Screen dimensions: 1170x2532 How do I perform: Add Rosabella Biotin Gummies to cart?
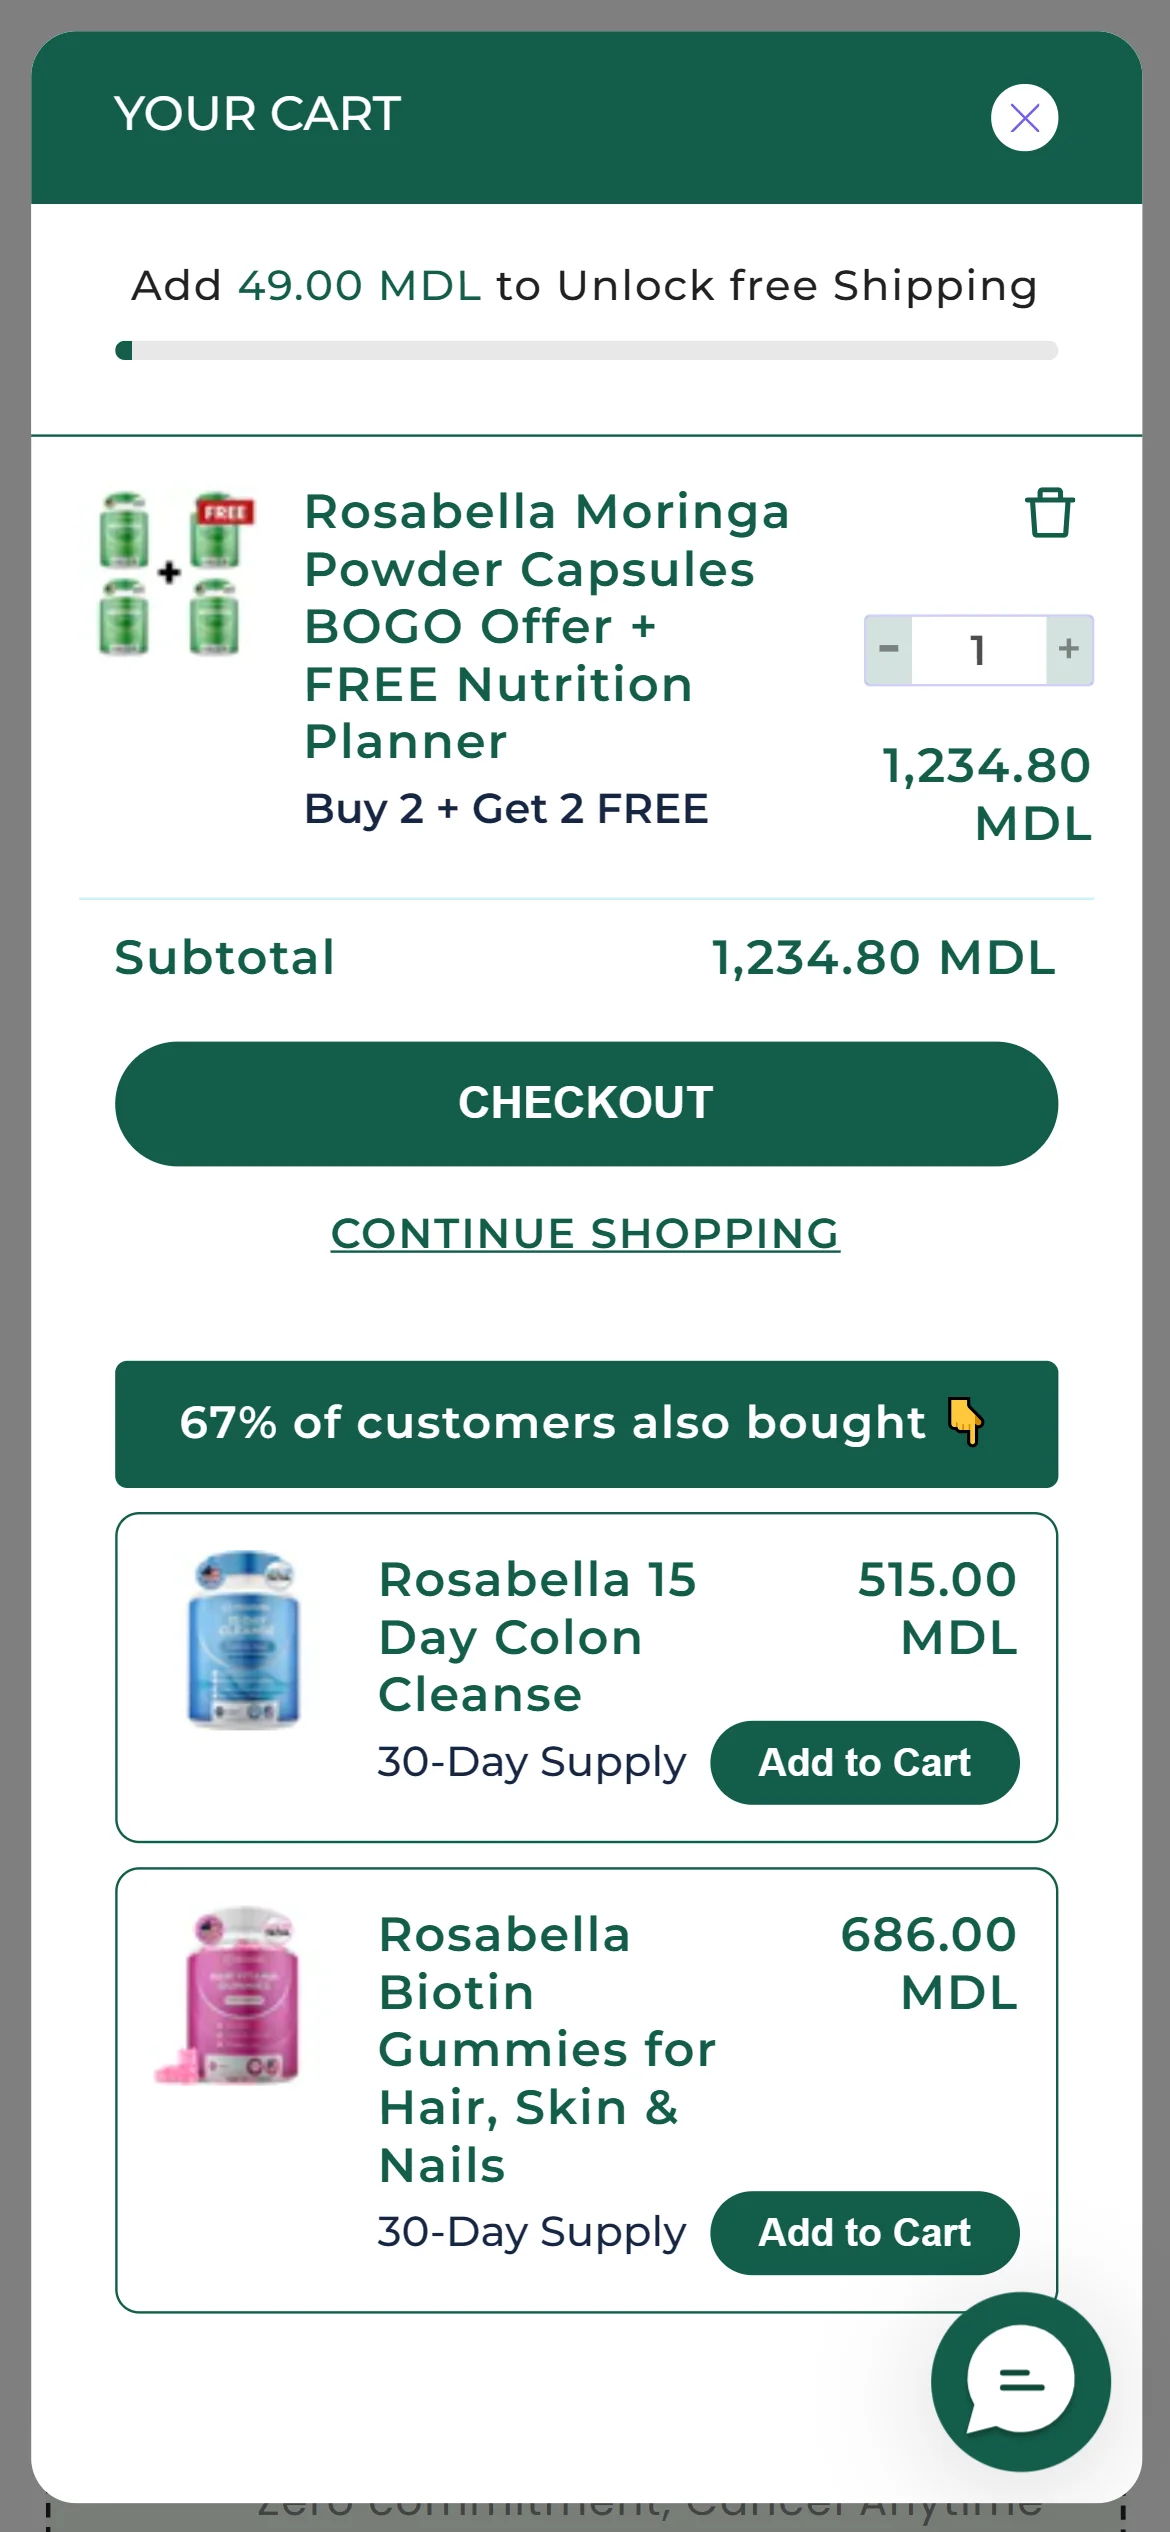[864, 2232]
